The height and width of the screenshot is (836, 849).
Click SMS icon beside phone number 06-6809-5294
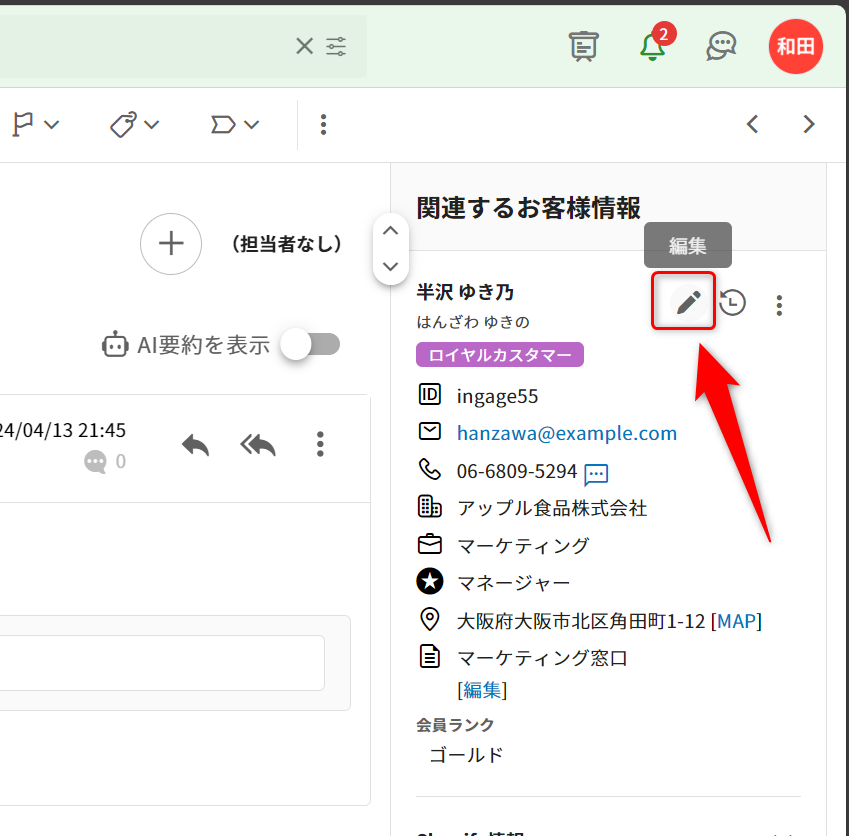597,473
